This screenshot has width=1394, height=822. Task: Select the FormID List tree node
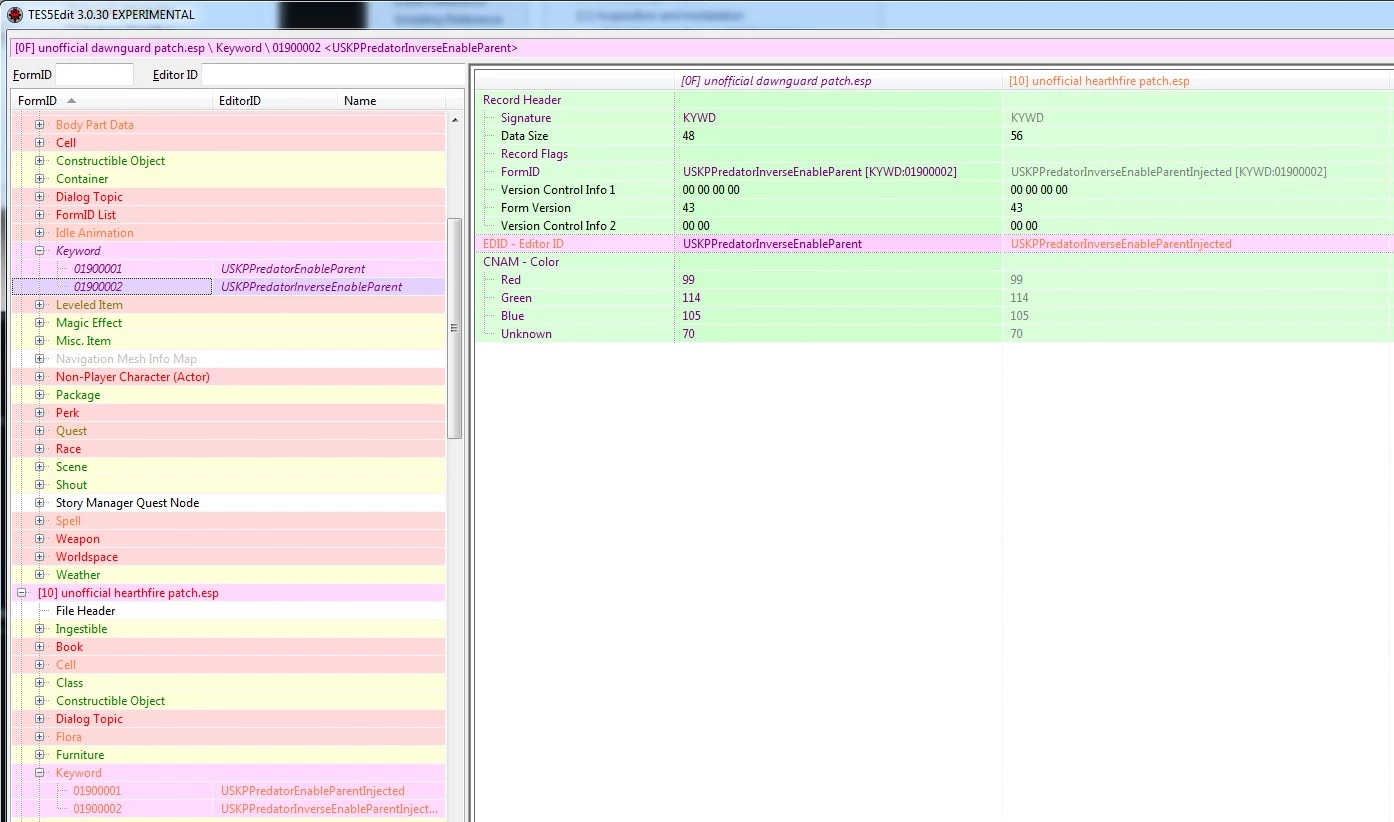point(86,215)
